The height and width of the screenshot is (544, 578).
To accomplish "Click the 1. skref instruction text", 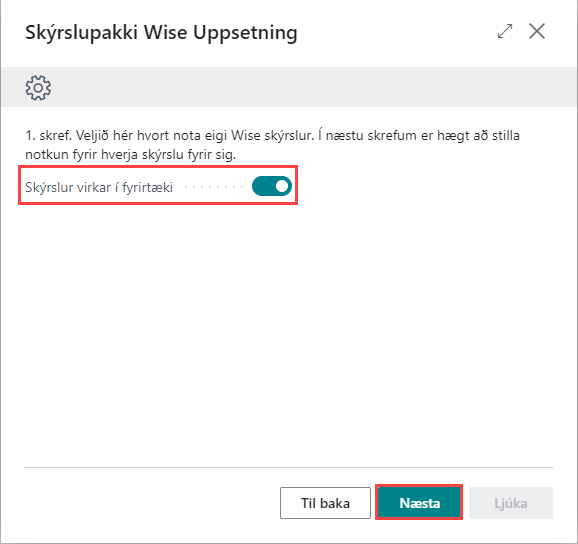I will point(272,145).
